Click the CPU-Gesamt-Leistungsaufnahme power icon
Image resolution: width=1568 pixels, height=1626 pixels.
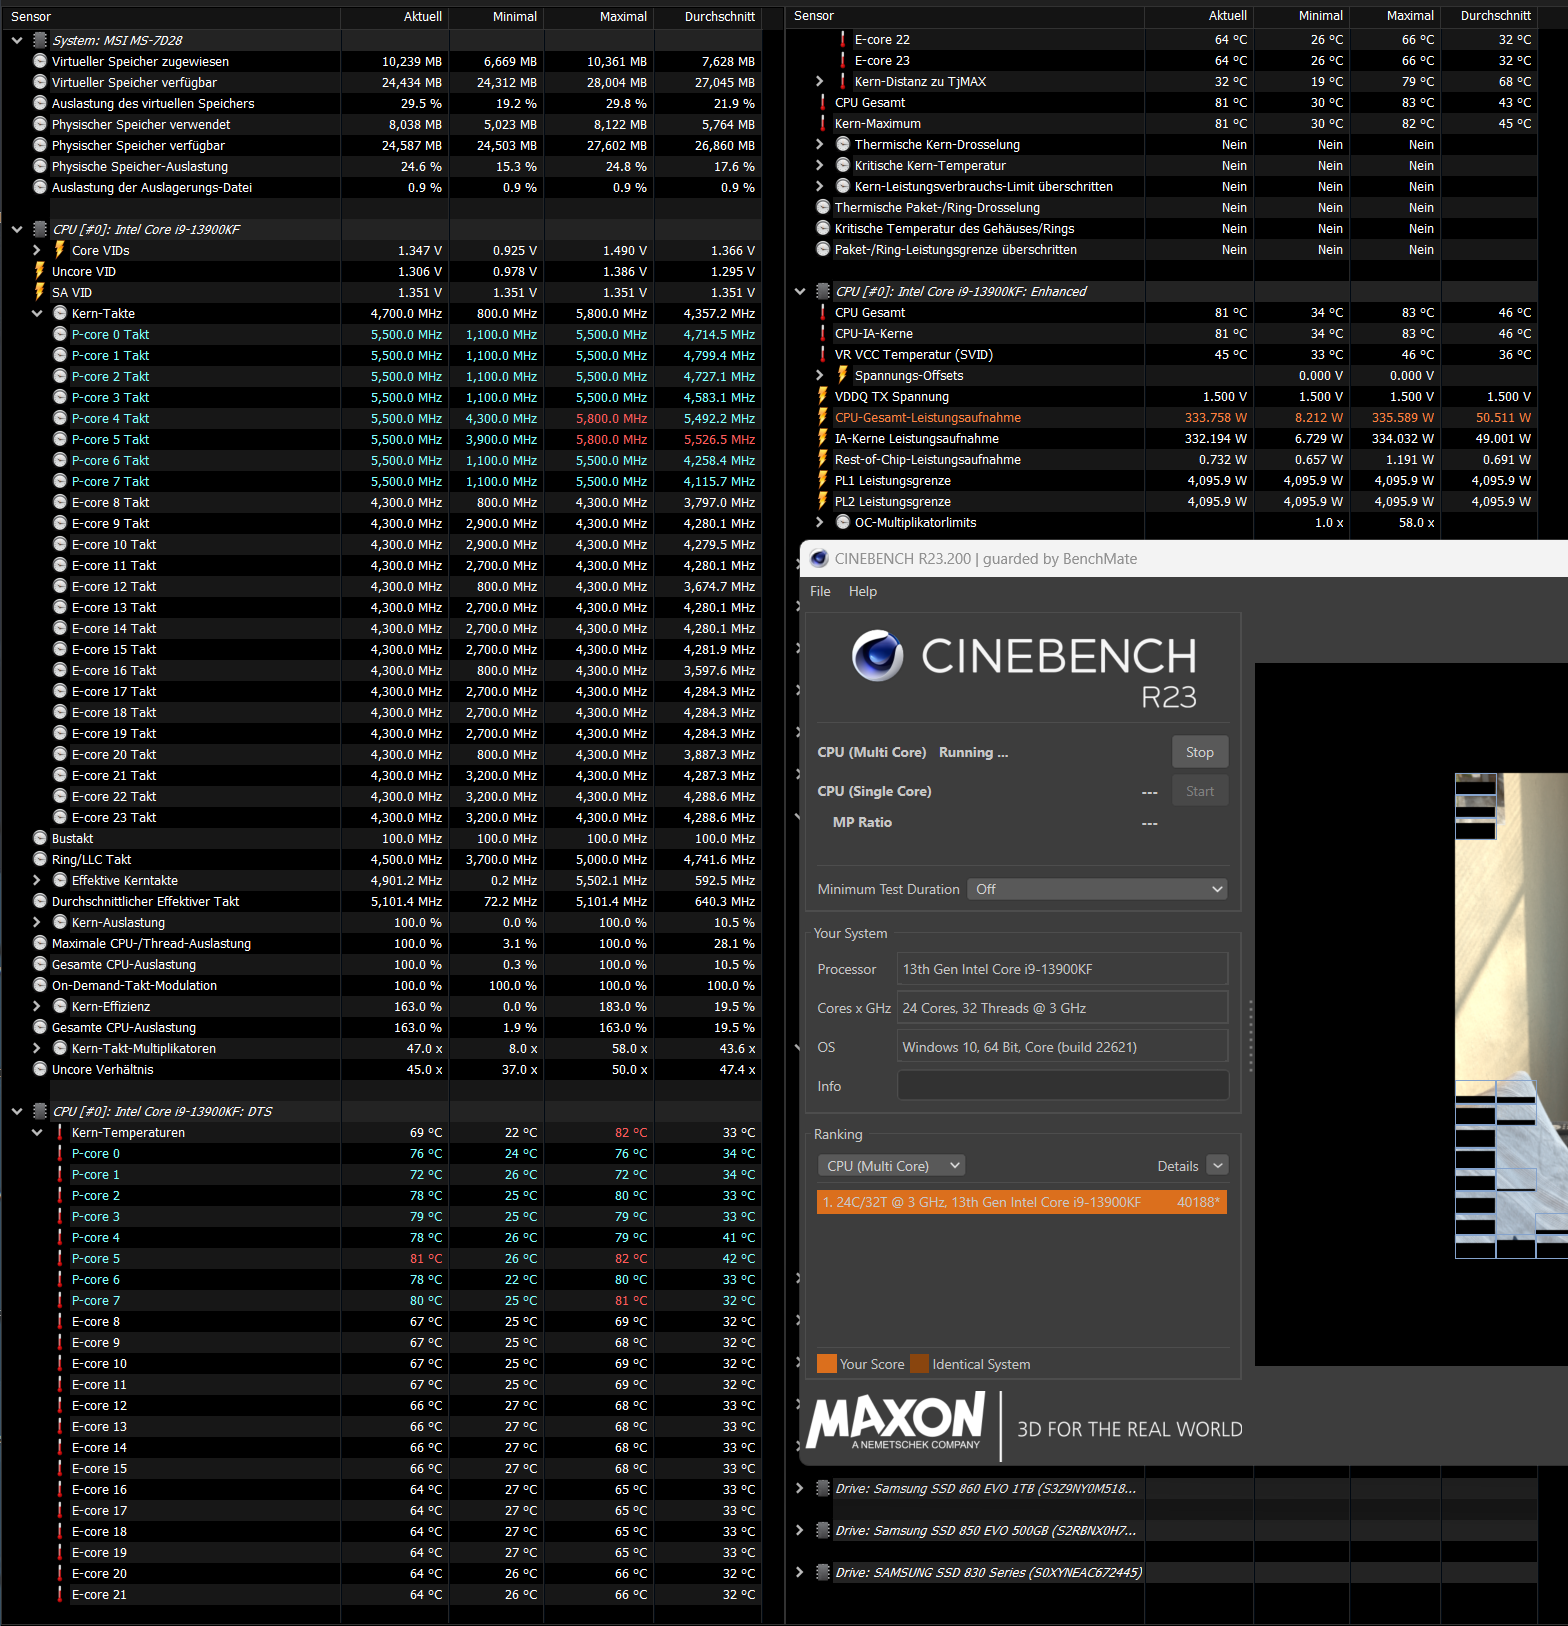pos(823,417)
